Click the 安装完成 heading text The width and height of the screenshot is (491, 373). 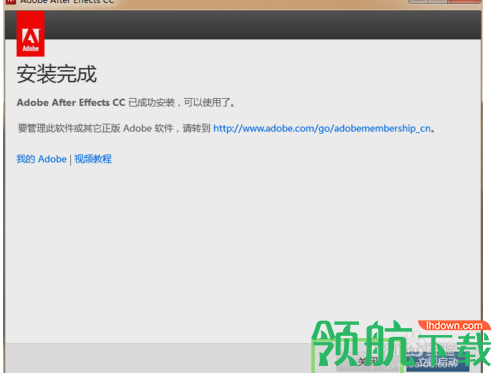pyautogui.click(x=57, y=74)
